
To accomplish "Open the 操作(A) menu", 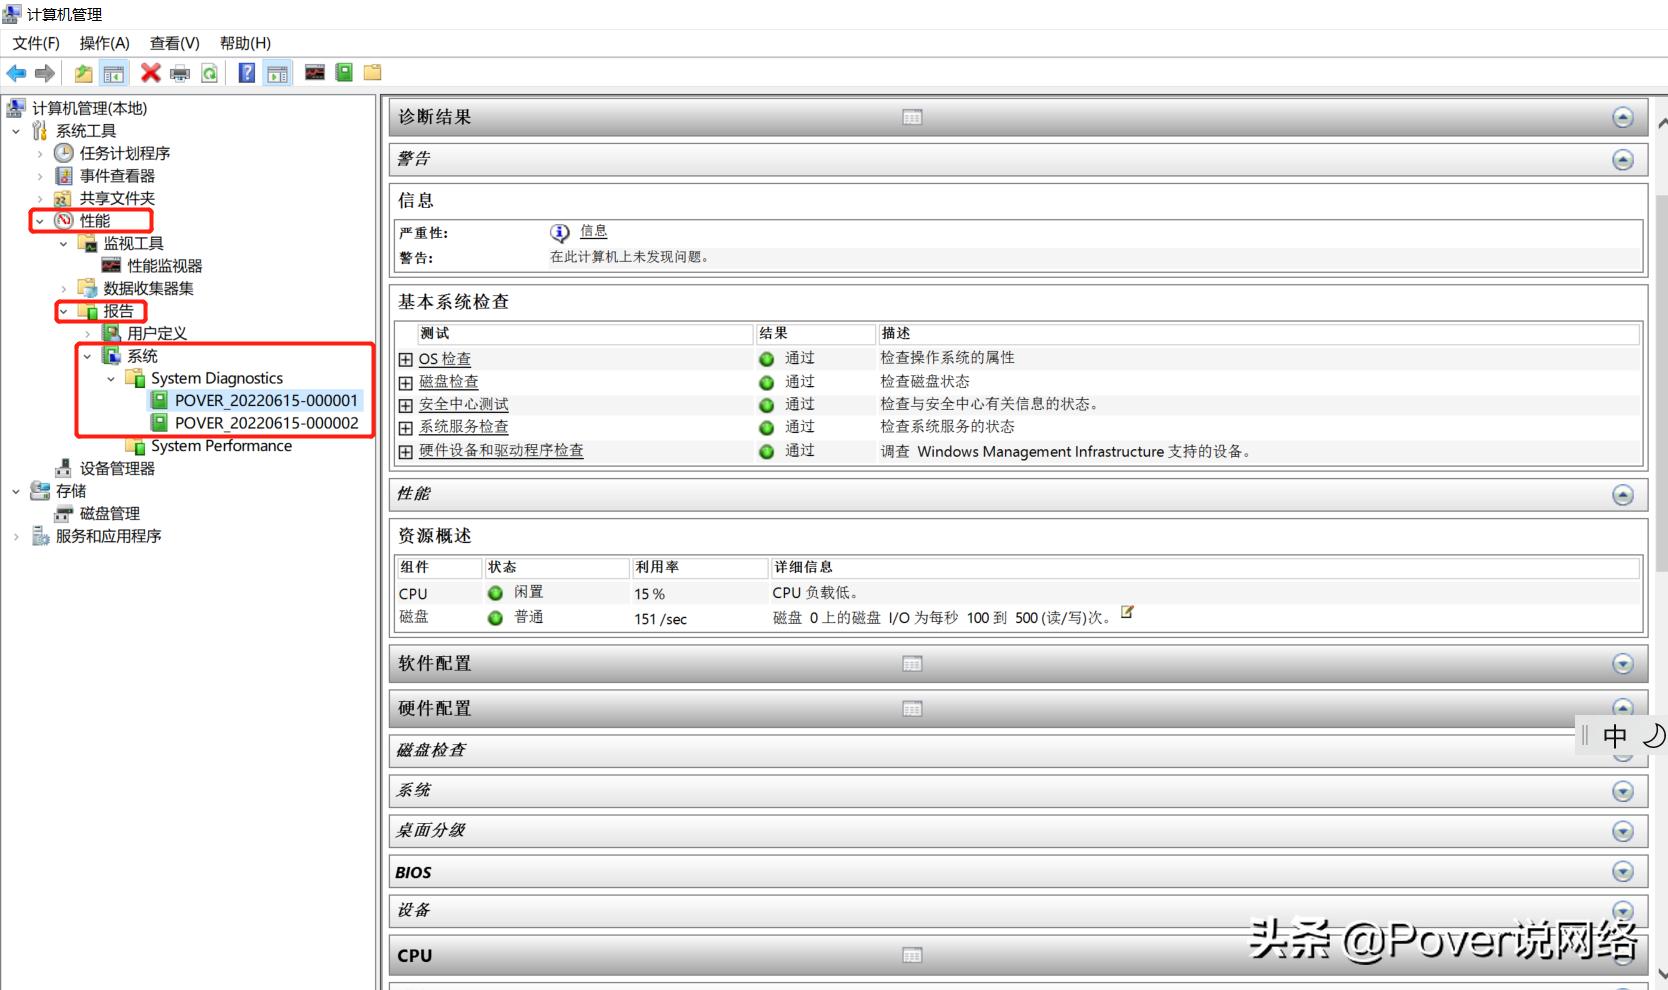I will coord(104,43).
